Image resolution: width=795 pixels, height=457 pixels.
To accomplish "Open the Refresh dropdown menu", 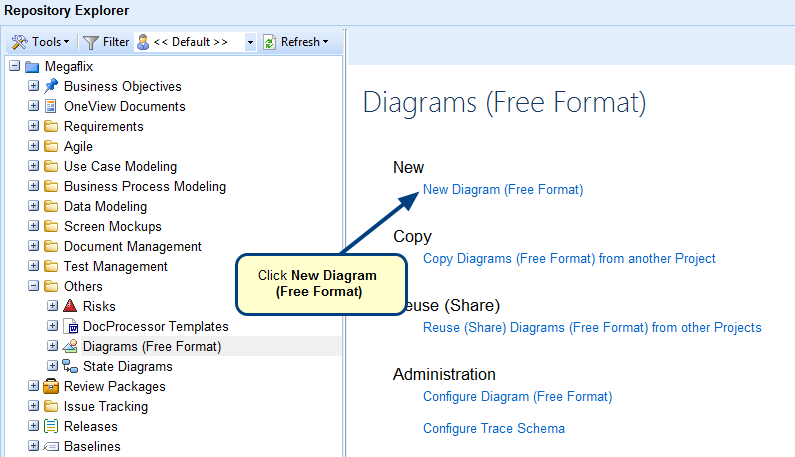I will [296, 42].
